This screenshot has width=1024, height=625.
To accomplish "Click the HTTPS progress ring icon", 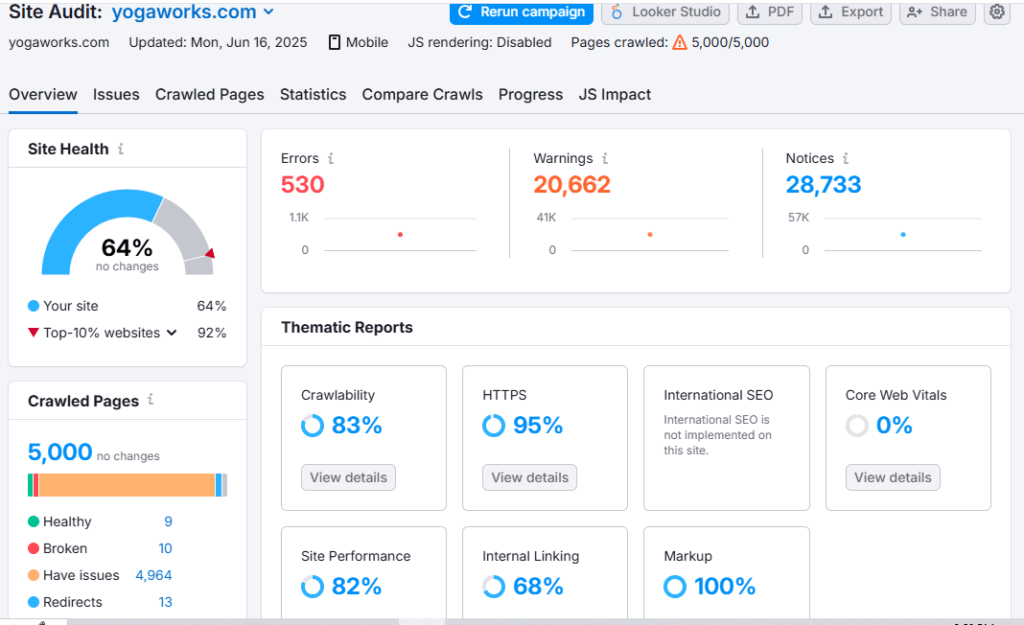I will point(494,426).
